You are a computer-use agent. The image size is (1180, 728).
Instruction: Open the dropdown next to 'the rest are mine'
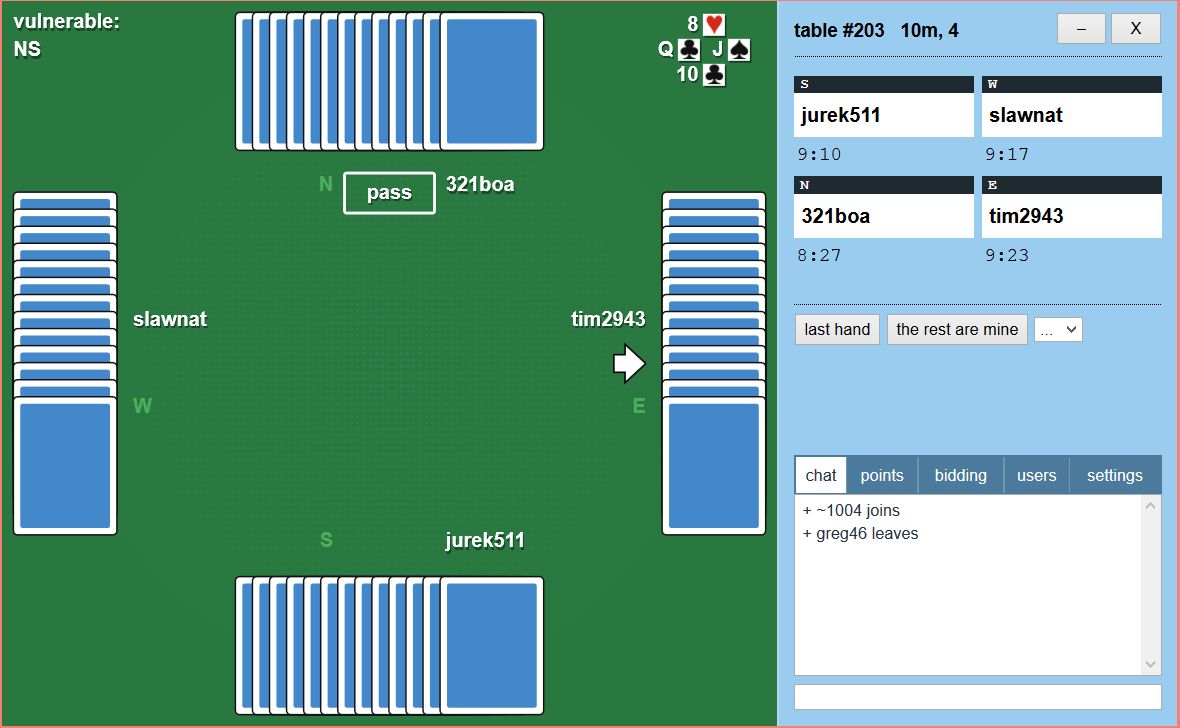tap(1058, 329)
